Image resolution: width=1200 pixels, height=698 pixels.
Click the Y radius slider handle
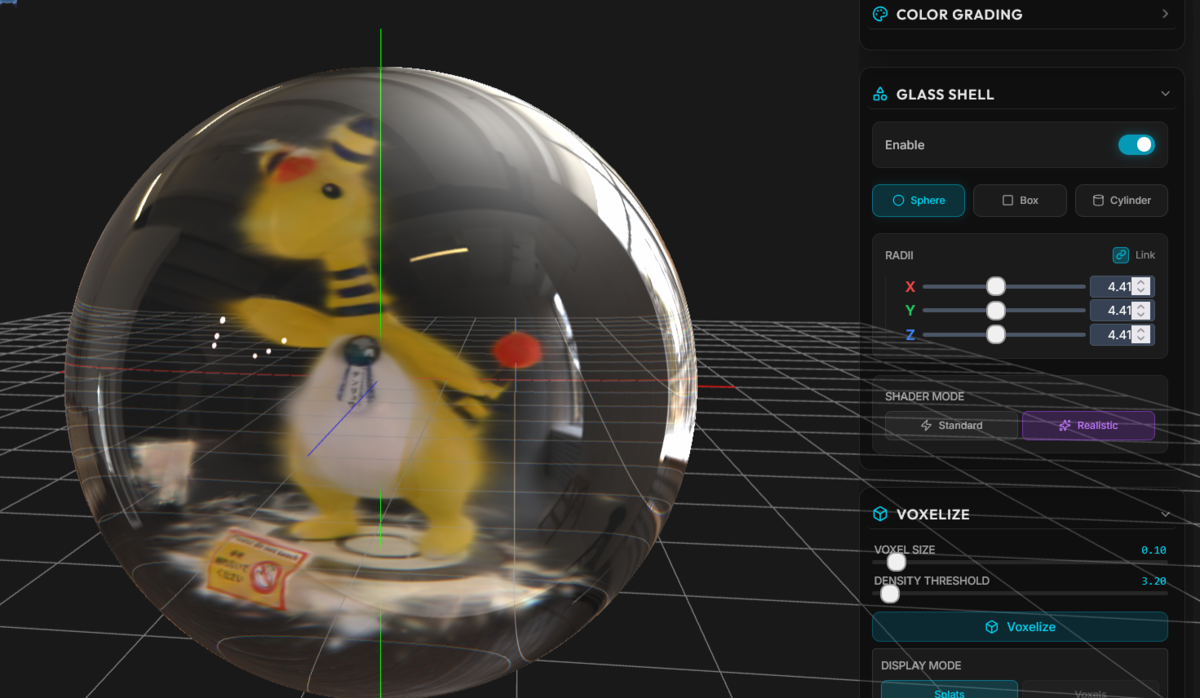click(996, 311)
